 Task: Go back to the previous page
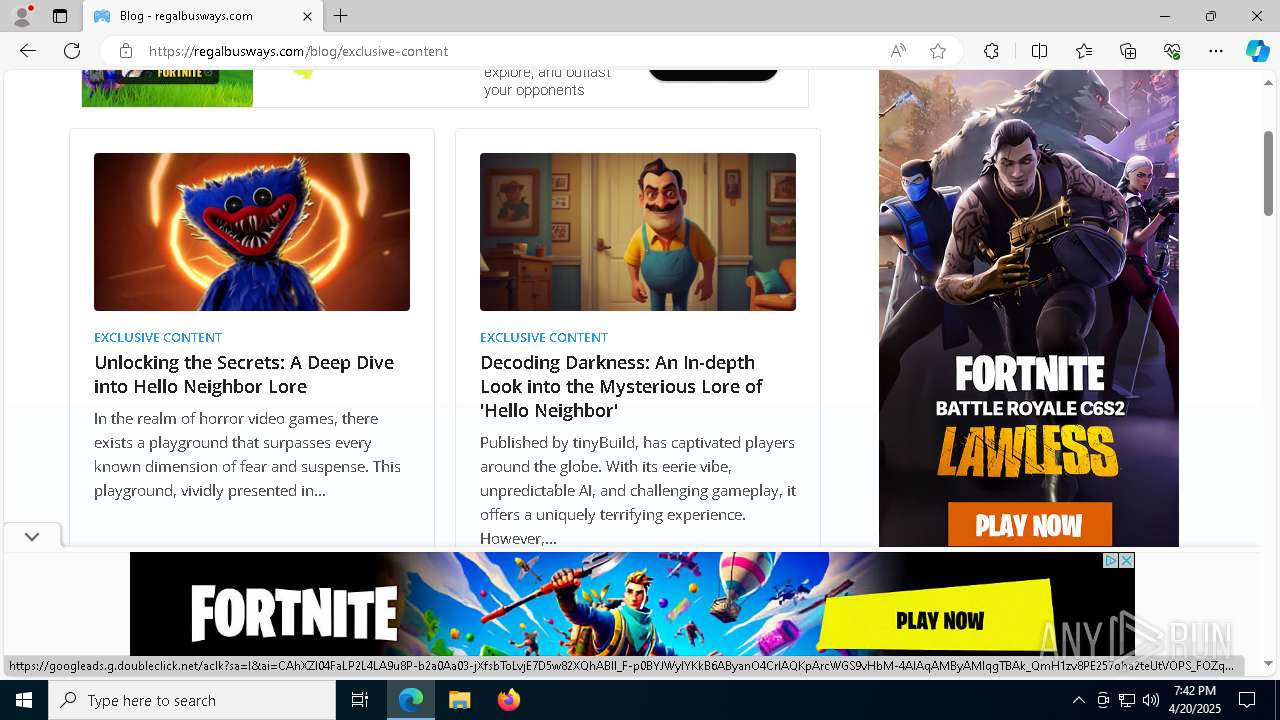point(28,51)
